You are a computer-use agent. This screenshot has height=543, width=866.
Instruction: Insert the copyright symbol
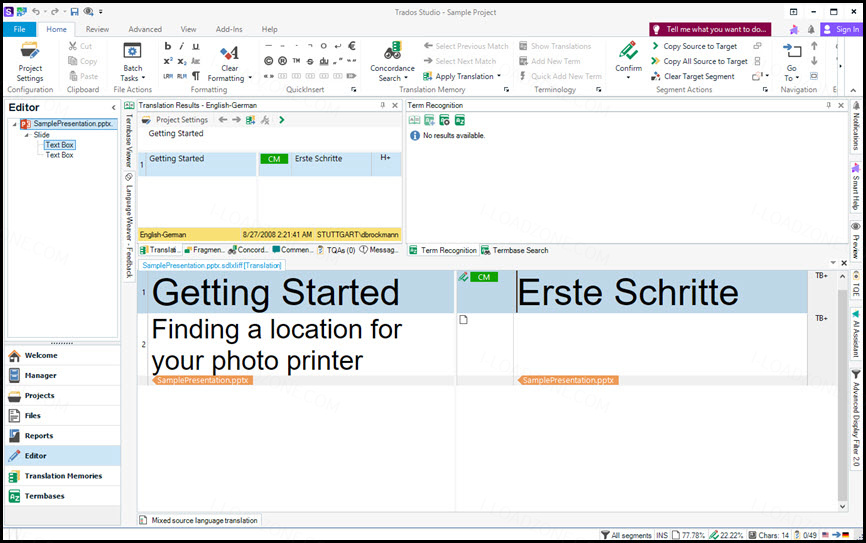click(268, 61)
